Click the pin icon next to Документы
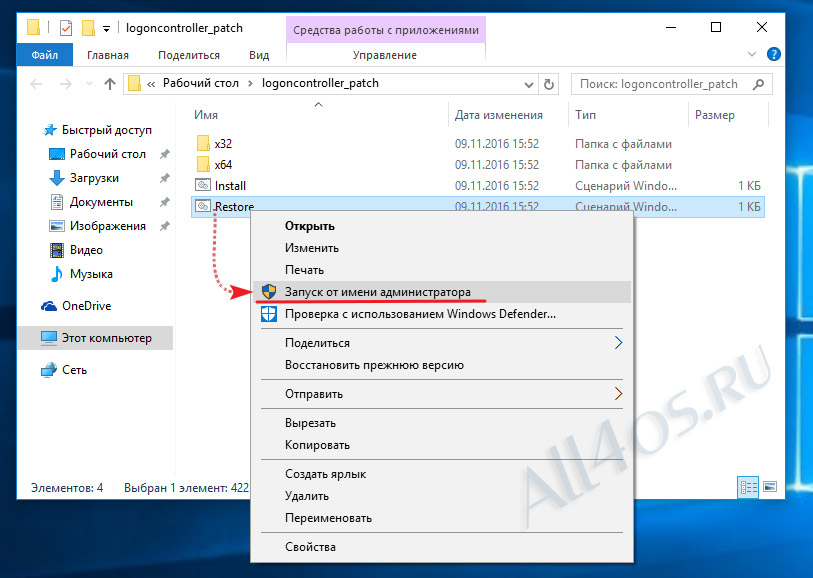The width and height of the screenshot is (813, 578). (x=165, y=202)
